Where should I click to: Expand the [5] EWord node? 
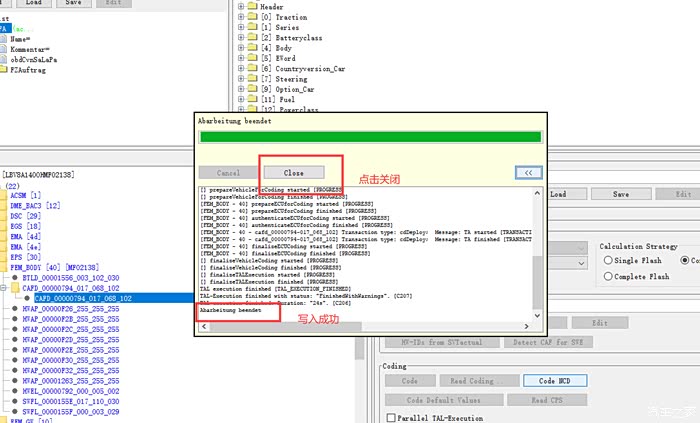click(241, 58)
